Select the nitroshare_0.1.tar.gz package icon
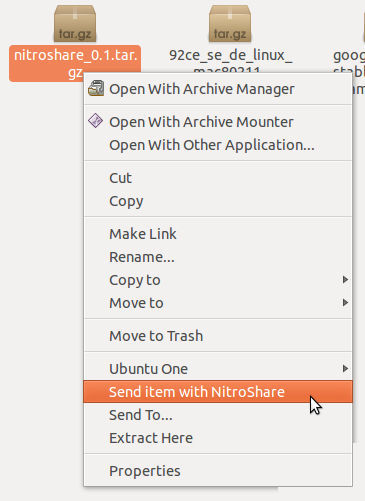Image resolution: width=365 pixels, height=501 pixels. pos(75,23)
